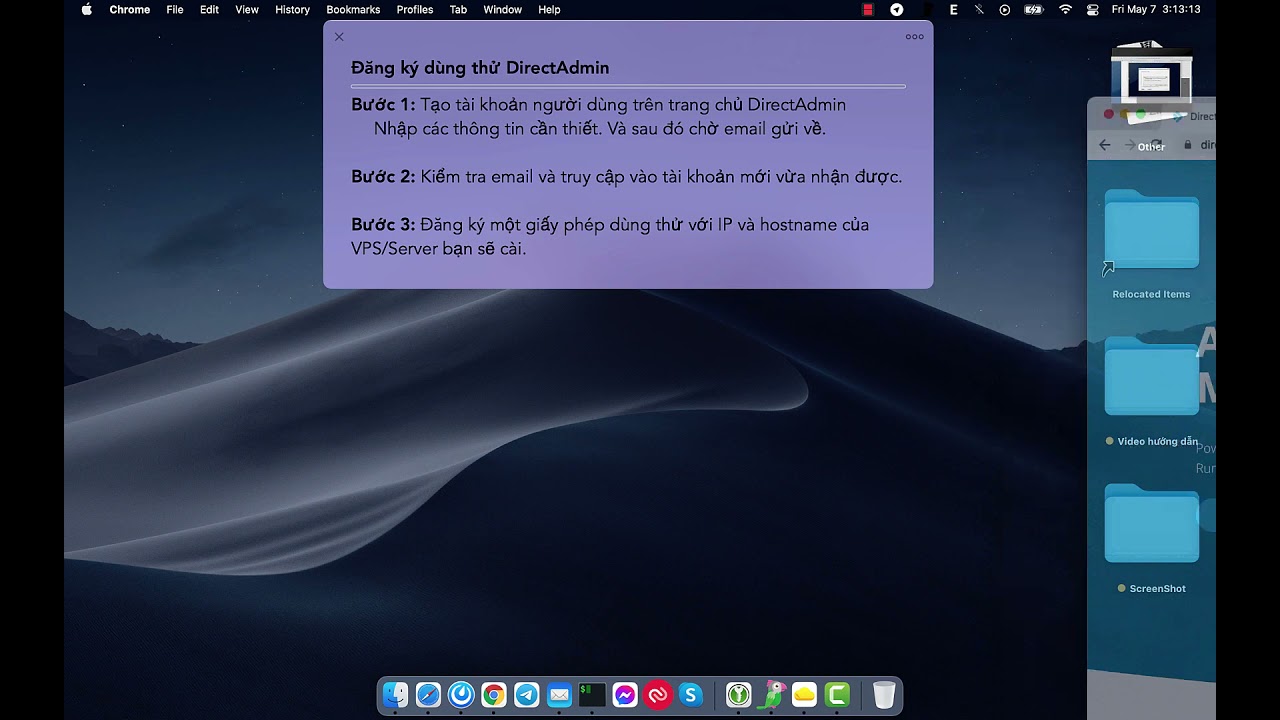Click the red recording icon in menu bar
The width and height of the screenshot is (1280, 720).
point(868,9)
